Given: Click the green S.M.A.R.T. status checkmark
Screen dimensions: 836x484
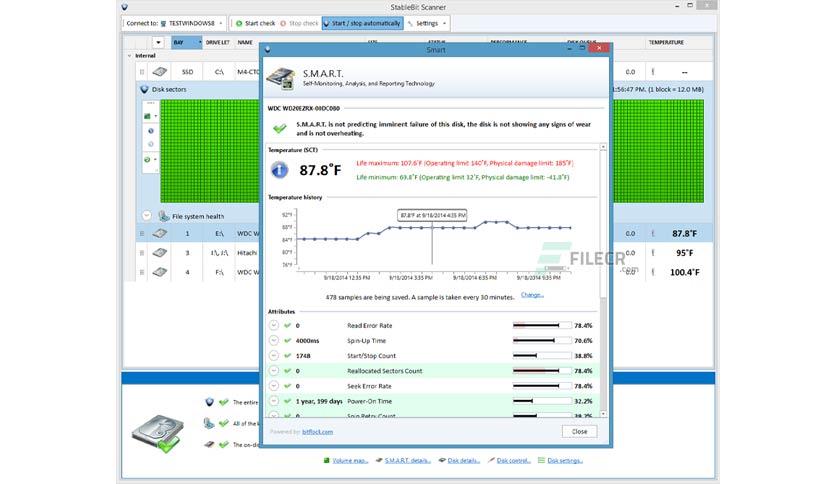Looking at the screenshot, I should [280, 128].
